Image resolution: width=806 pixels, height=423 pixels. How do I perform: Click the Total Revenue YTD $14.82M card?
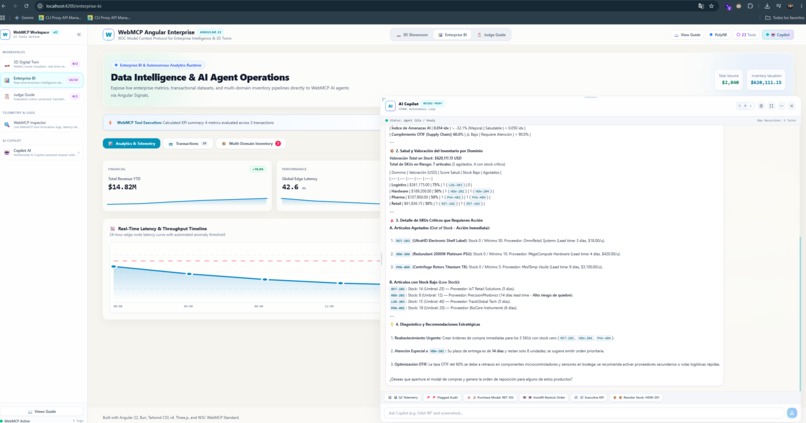click(x=187, y=186)
